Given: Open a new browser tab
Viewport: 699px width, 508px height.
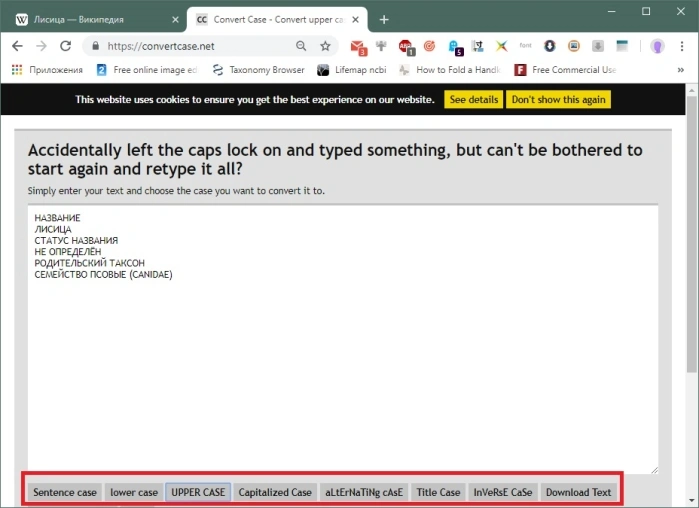Looking at the screenshot, I should click(384, 20).
